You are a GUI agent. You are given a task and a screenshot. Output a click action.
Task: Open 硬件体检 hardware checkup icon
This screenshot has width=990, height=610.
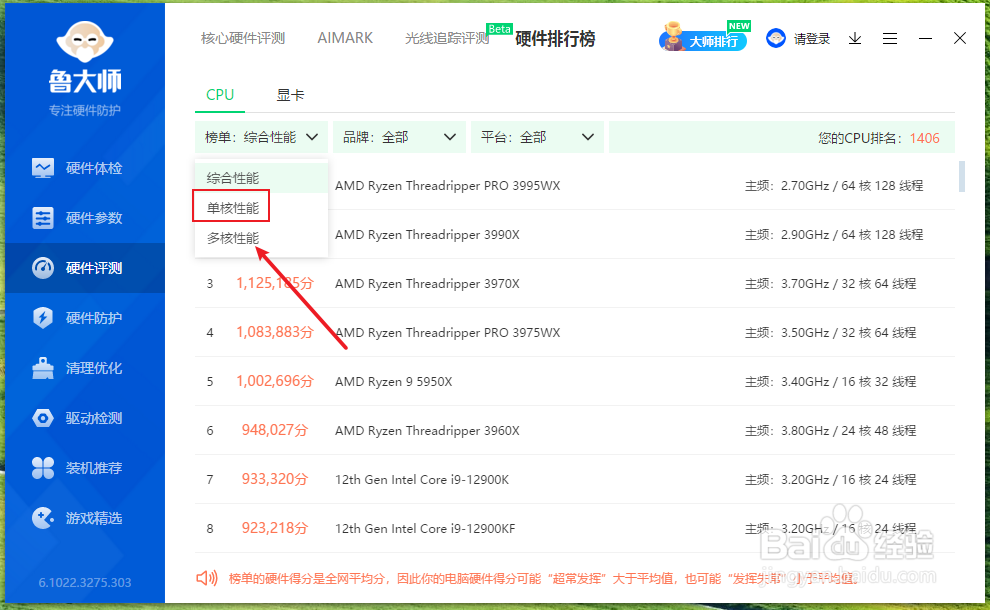click(43, 168)
